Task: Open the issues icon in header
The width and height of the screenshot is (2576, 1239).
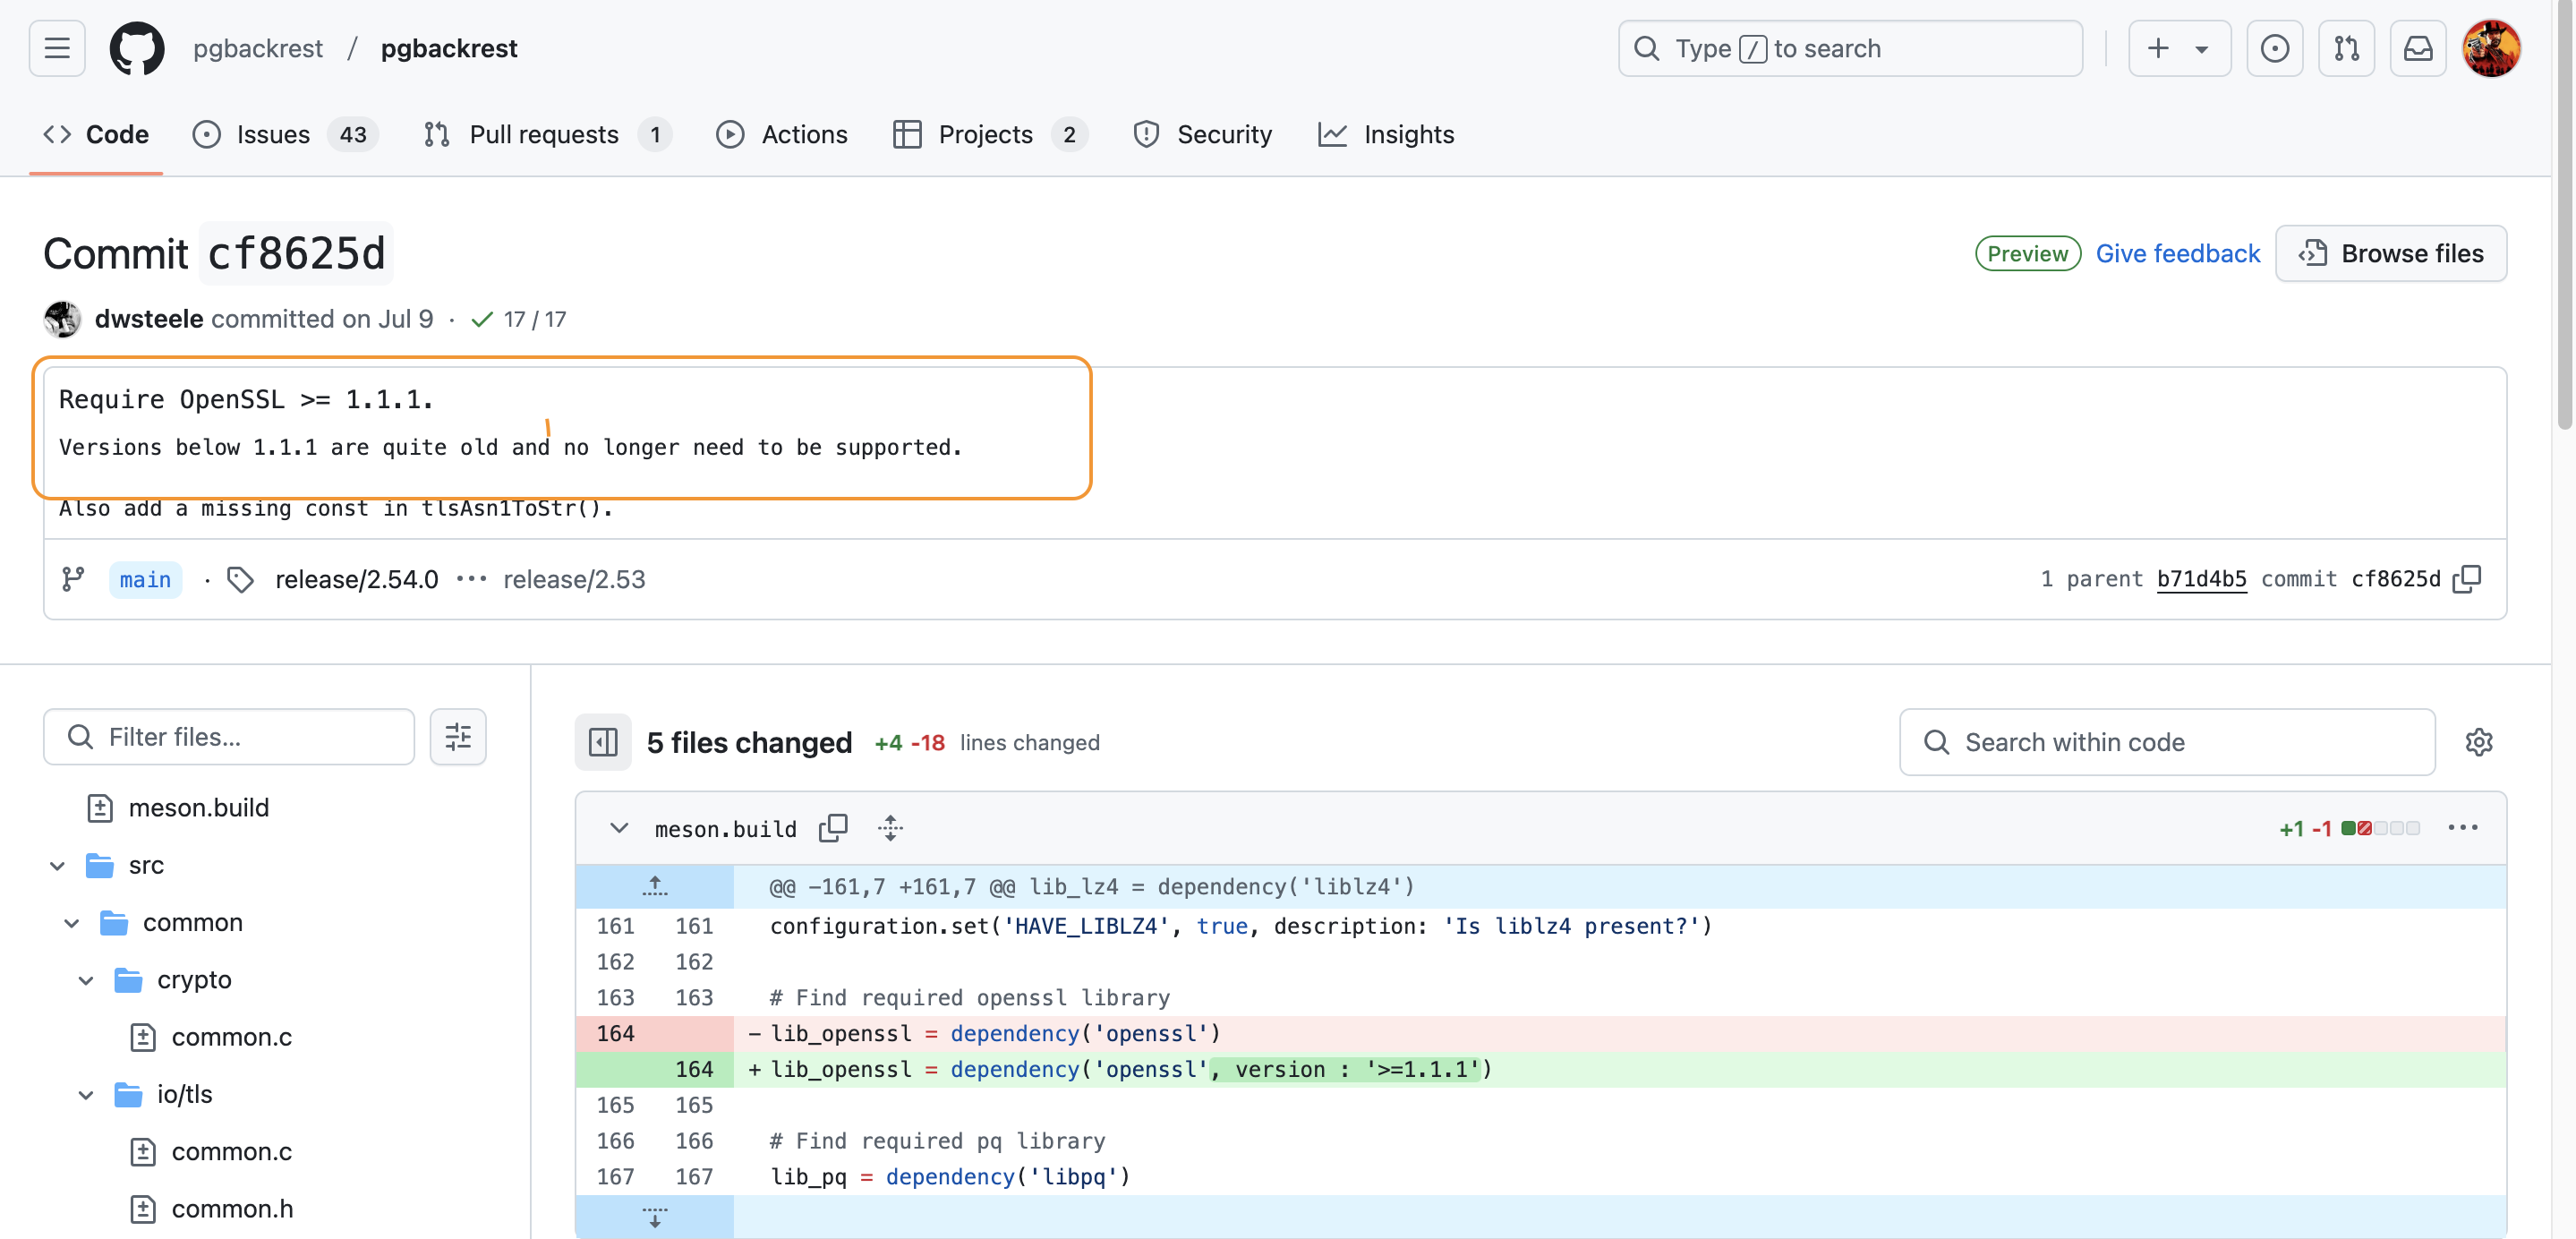Action: pos(2274,48)
